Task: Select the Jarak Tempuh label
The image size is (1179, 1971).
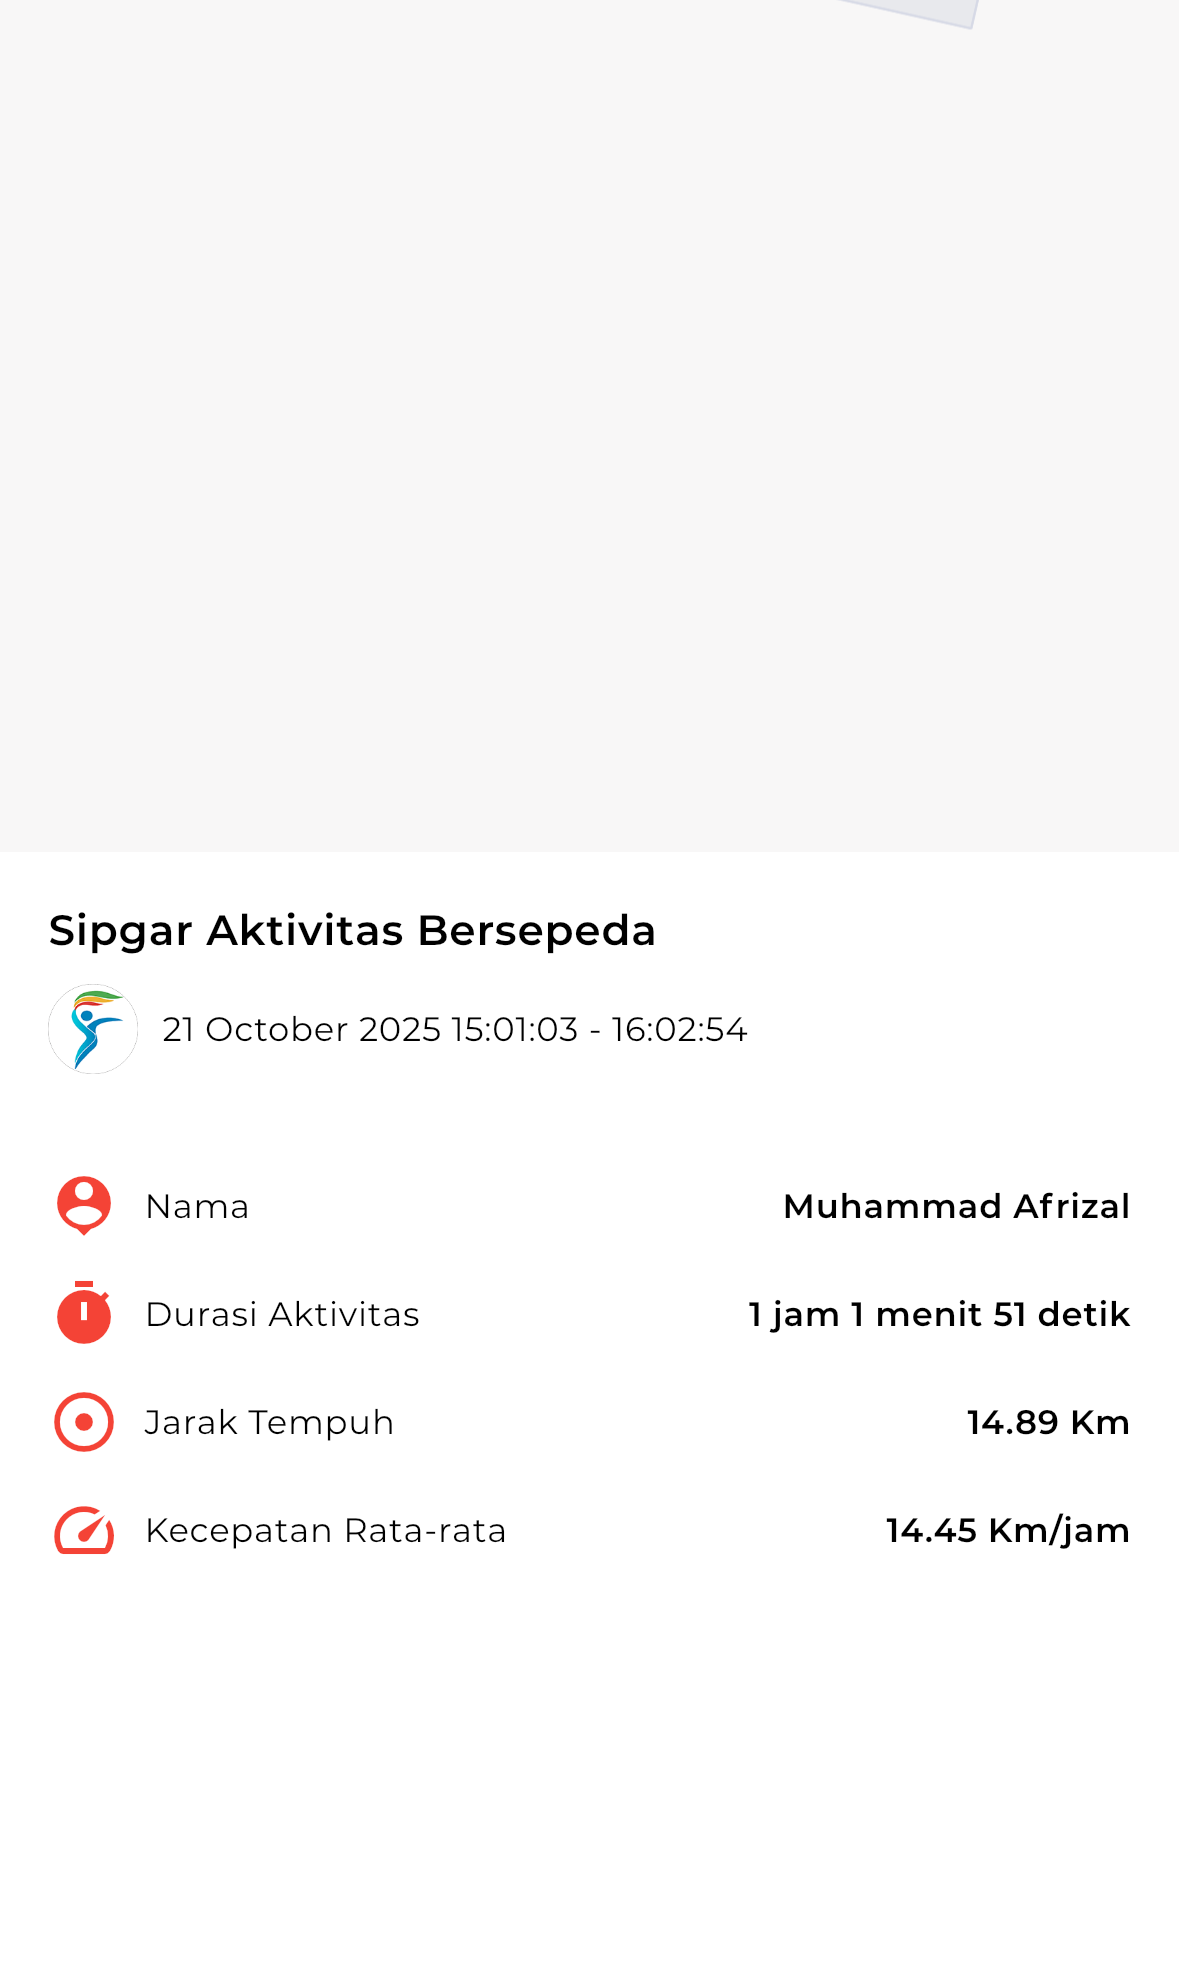Action: click(x=269, y=1422)
